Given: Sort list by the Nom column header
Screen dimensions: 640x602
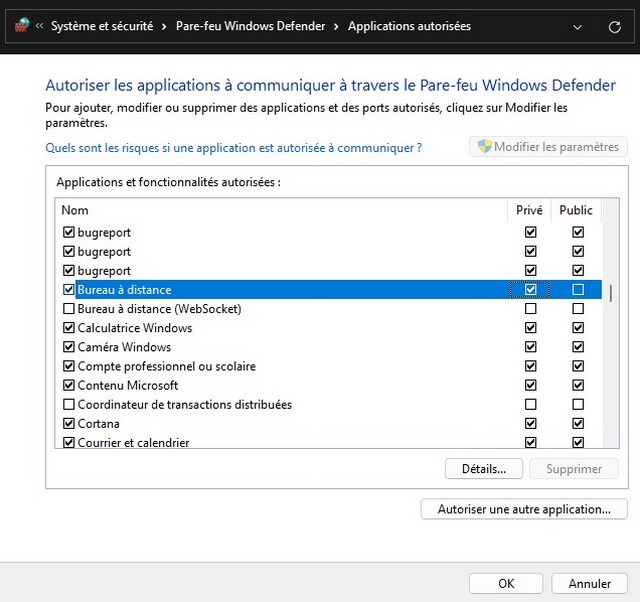Looking at the screenshot, I should 281,210.
